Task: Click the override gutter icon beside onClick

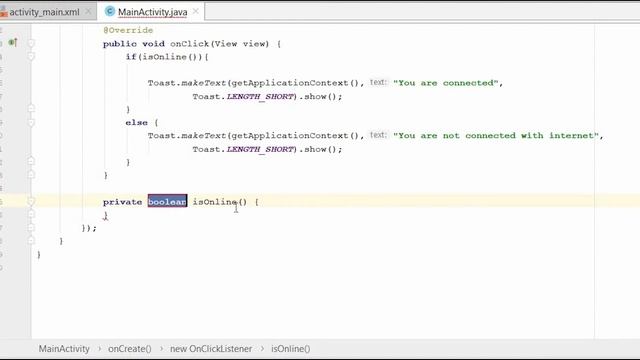Action: click(x=13, y=42)
